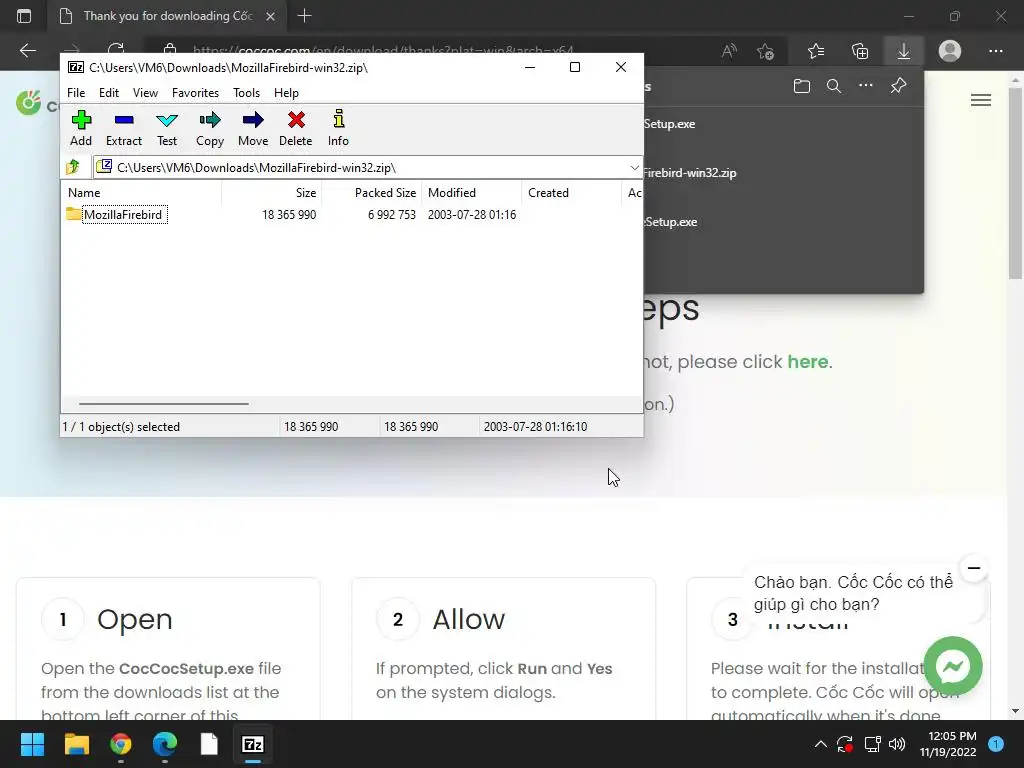
Task: Open downloads folder icon in Edge downloads panel
Action: click(x=801, y=86)
